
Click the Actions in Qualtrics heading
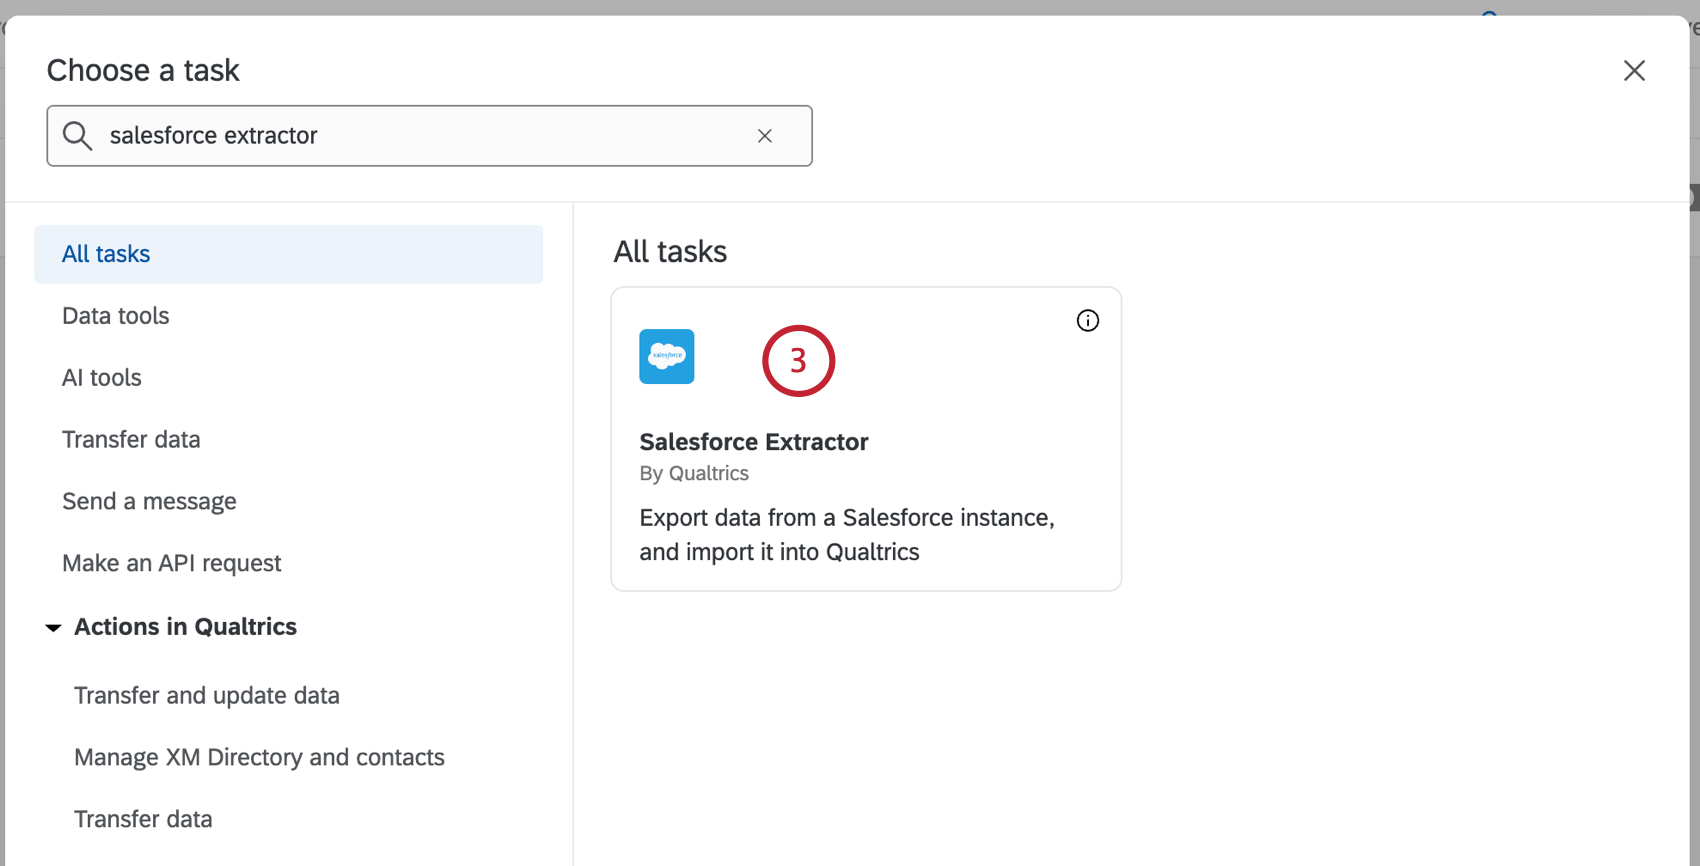tap(185, 627)
